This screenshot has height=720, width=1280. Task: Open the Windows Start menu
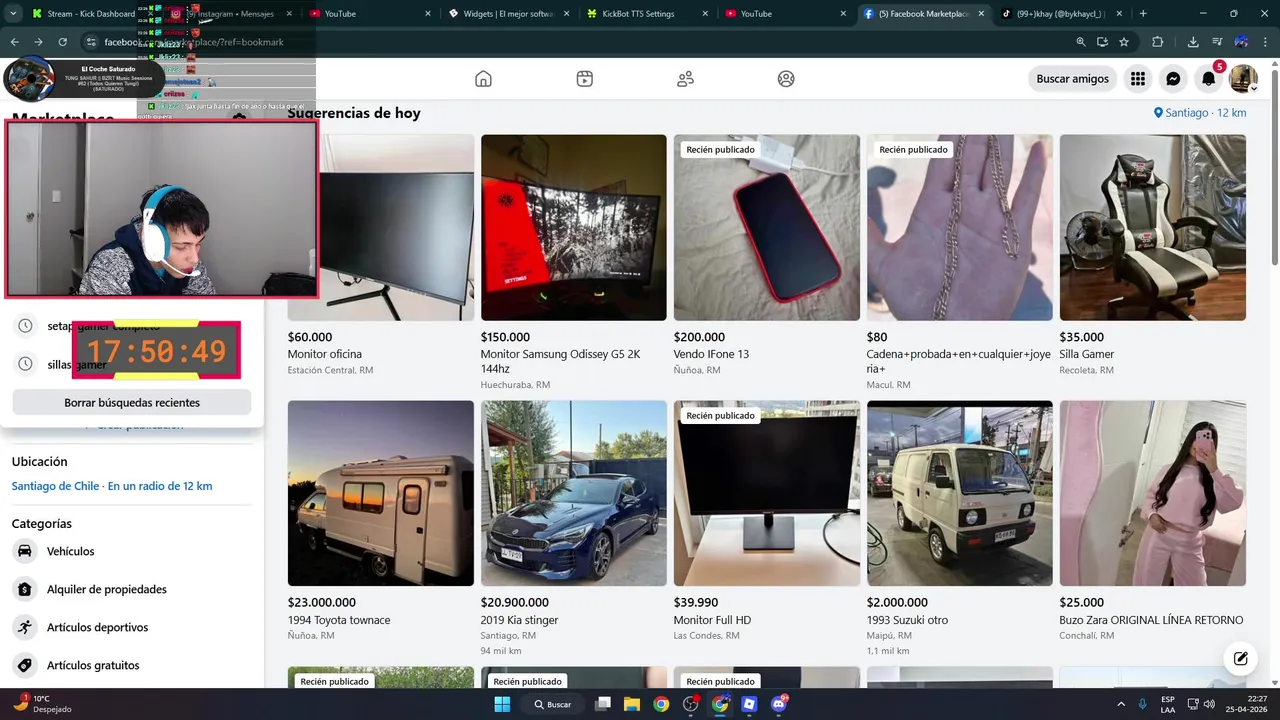pos(503,704)
